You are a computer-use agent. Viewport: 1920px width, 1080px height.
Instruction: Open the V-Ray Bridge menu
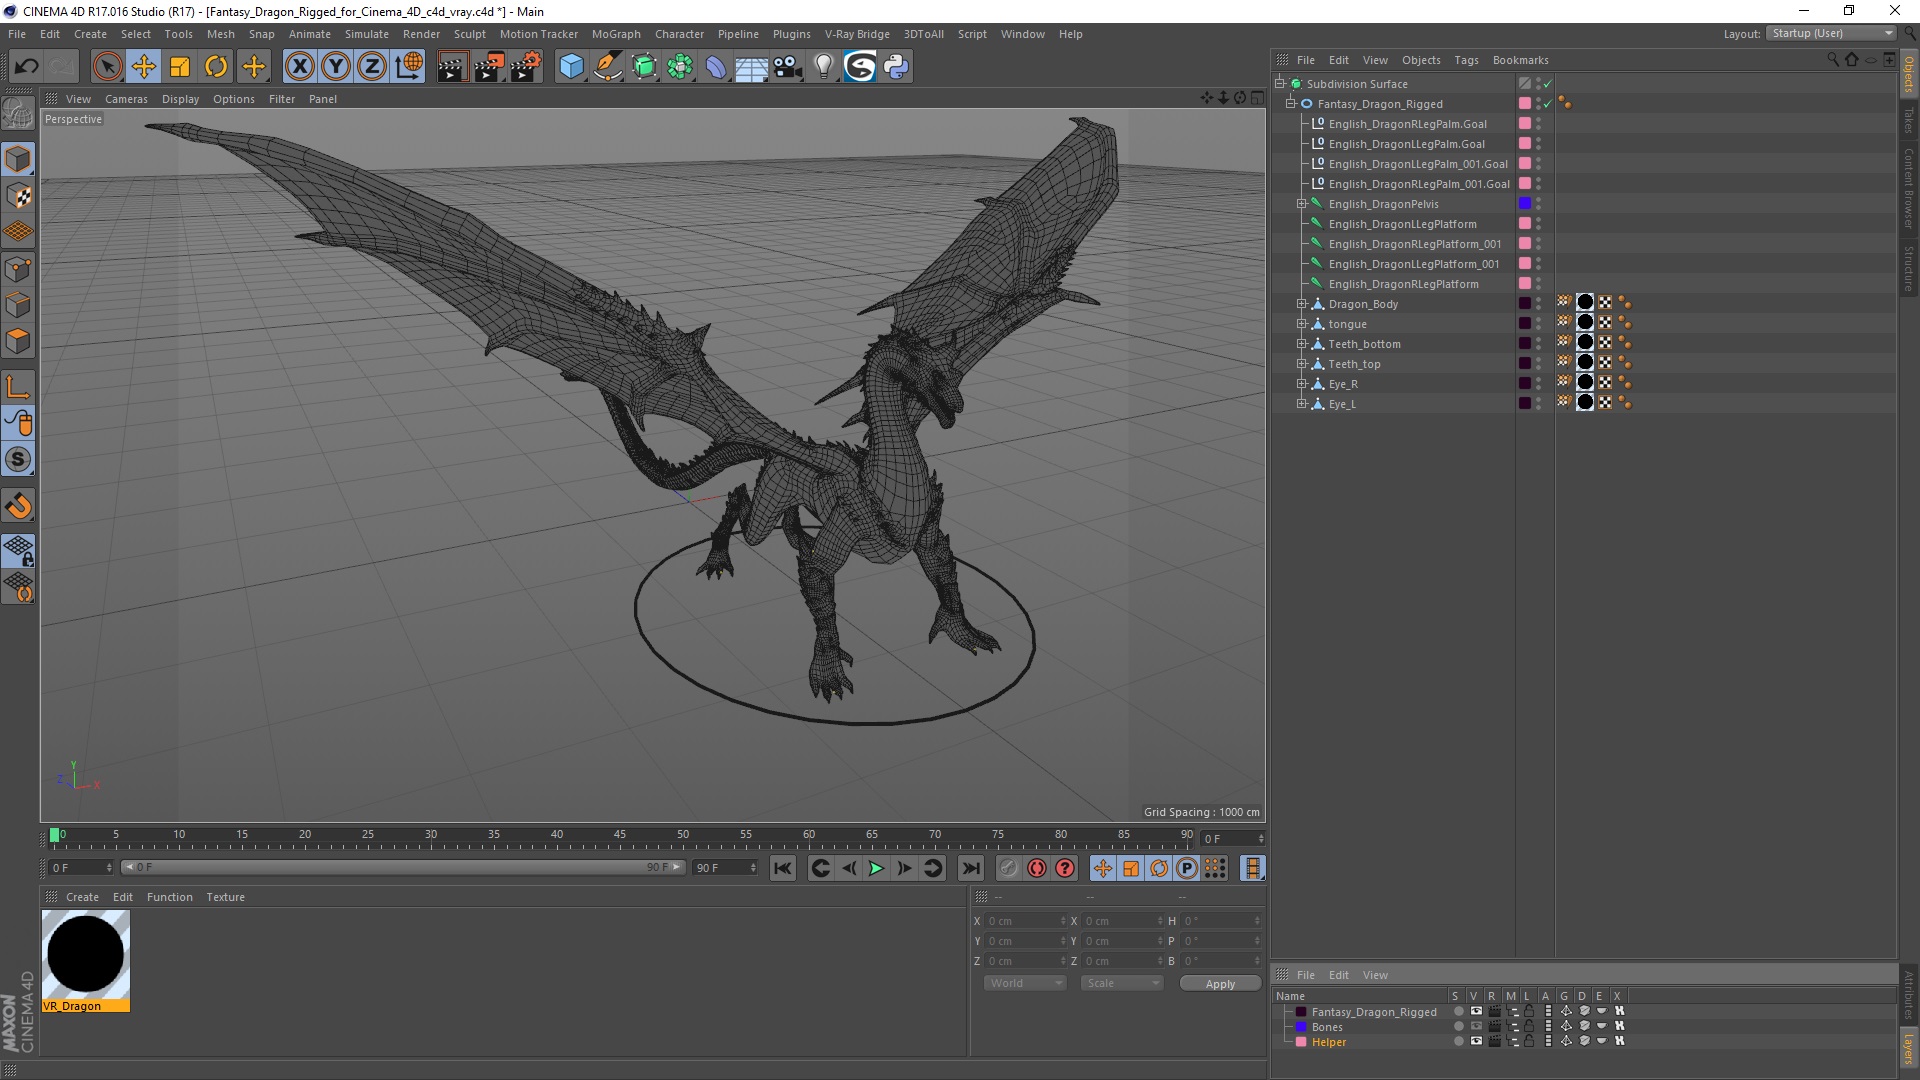(x=857, y=34)
